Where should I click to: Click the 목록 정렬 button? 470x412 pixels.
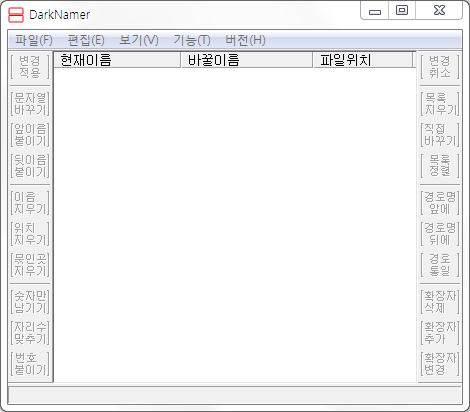point(440,166)
